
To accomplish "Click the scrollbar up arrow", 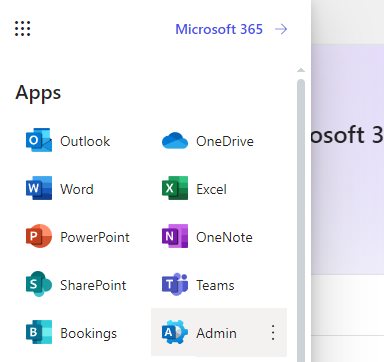I will pos(301,70).
